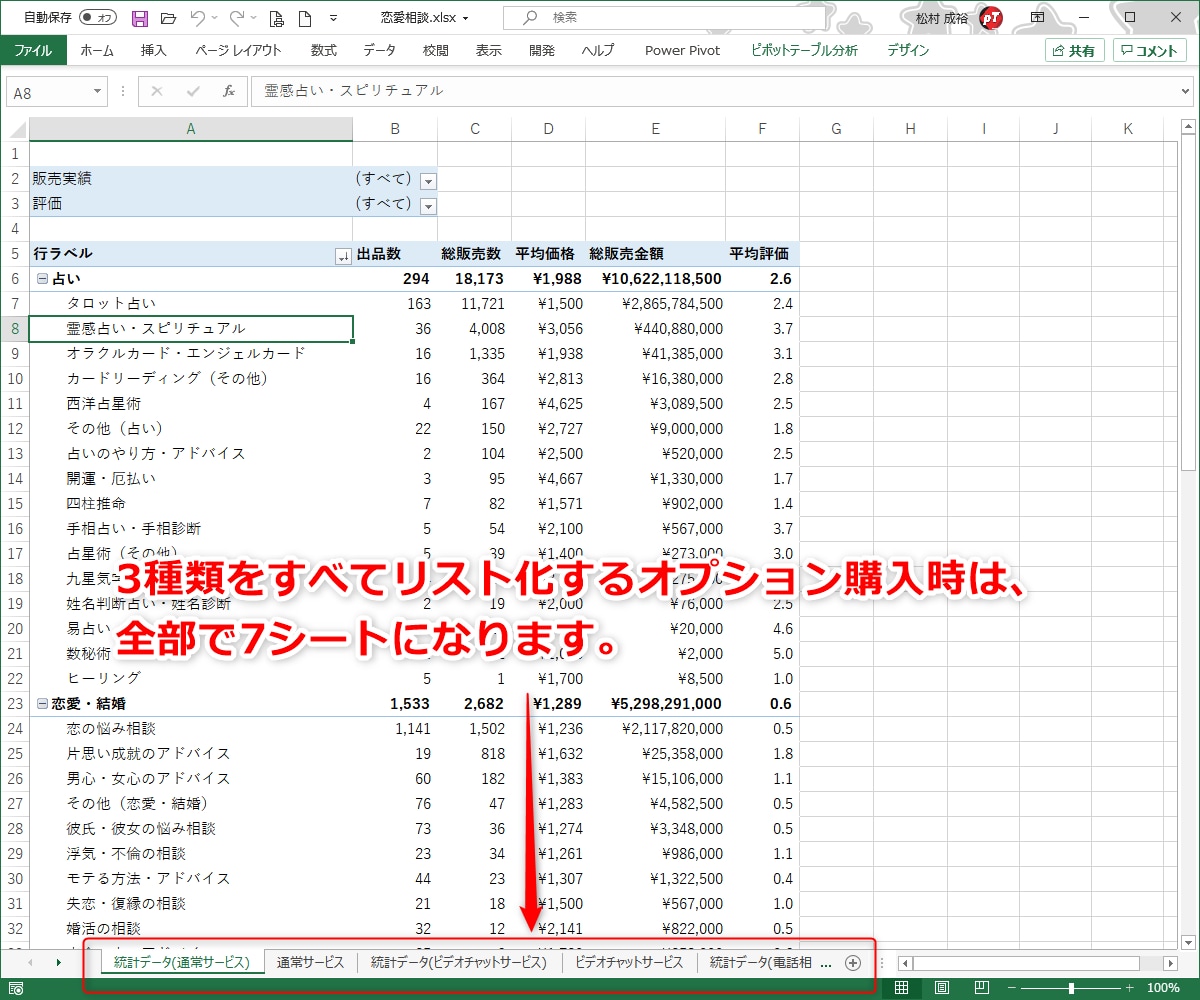Open the デザイン ribbon tab
Image resolution: width=1200 pixels, height=1000 pixels.
pyautogui.click(x=908, y=50)
